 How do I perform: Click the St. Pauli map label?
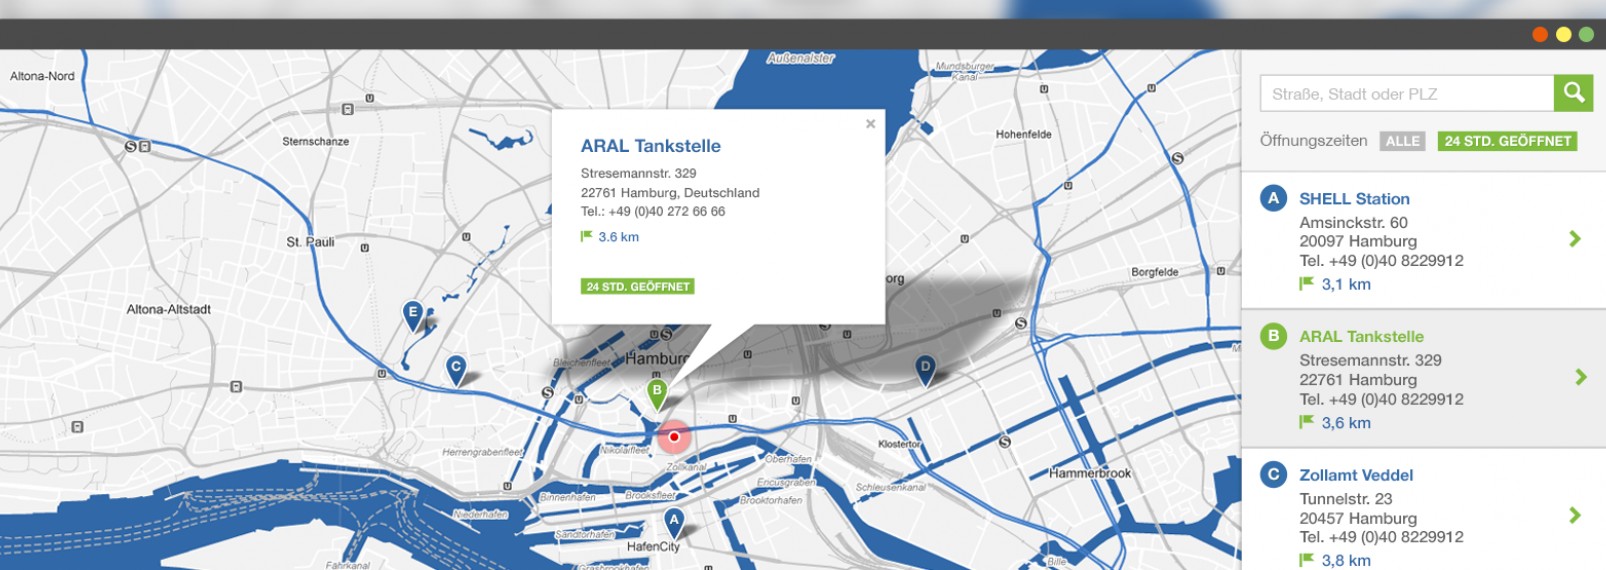[x=310, y=242]
